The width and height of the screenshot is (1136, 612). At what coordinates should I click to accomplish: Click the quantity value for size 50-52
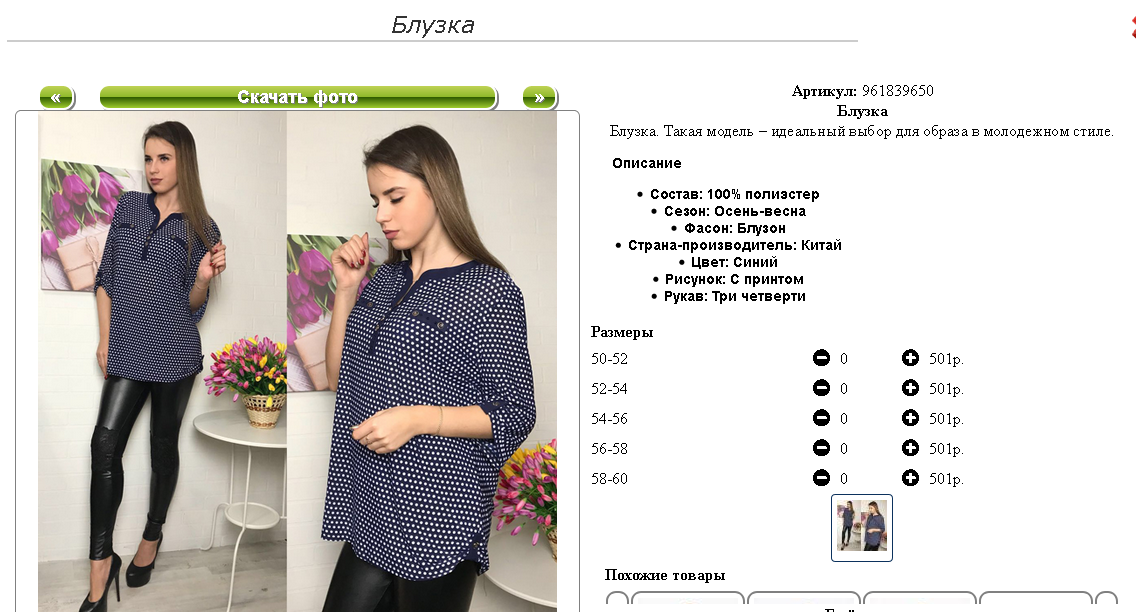coord(843,359)
